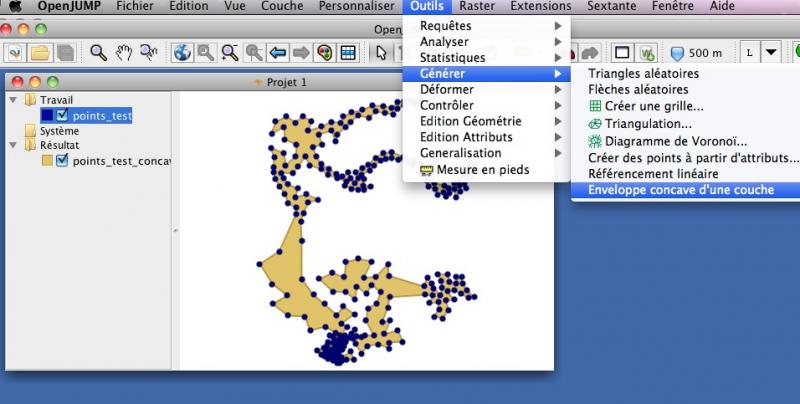
Task: Click the previous view blue arrow icon
Action: pyautogui.click(x=278, y=52)
